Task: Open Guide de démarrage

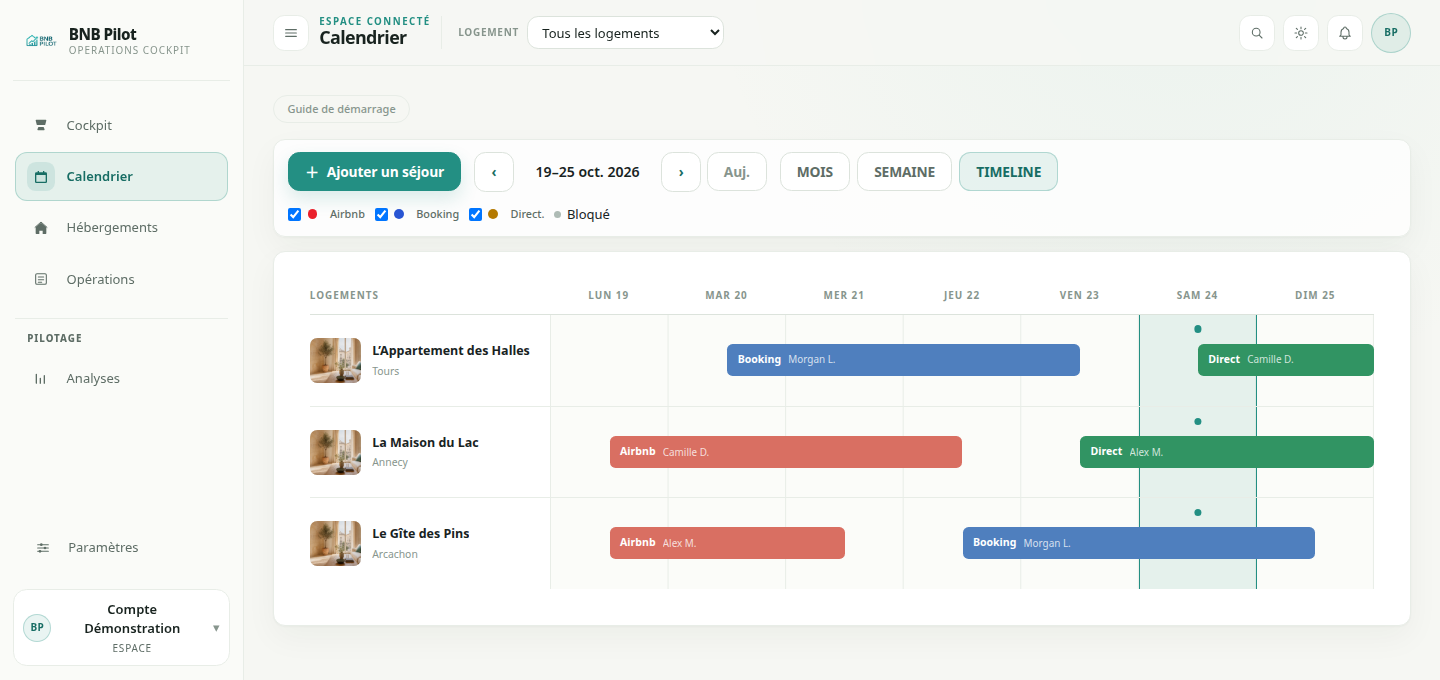Action: coord(341,109)
